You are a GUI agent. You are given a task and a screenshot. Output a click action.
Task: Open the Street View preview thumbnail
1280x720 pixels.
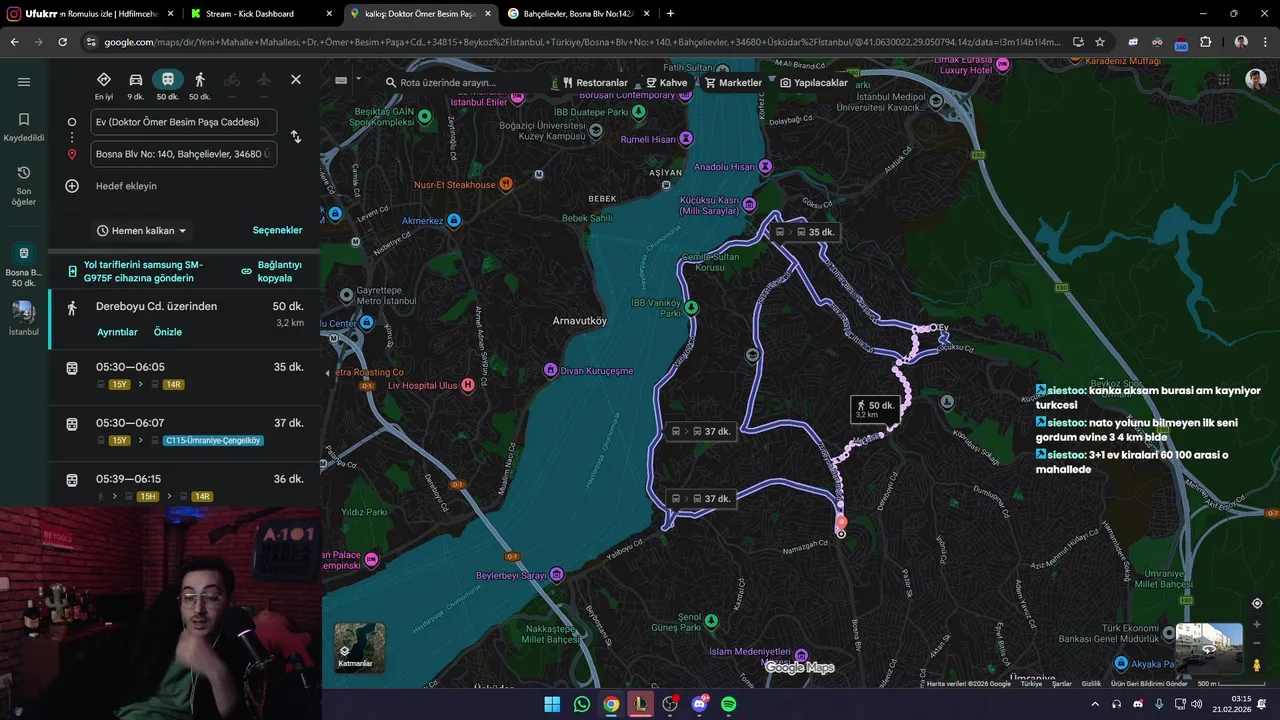point(1209,648)
